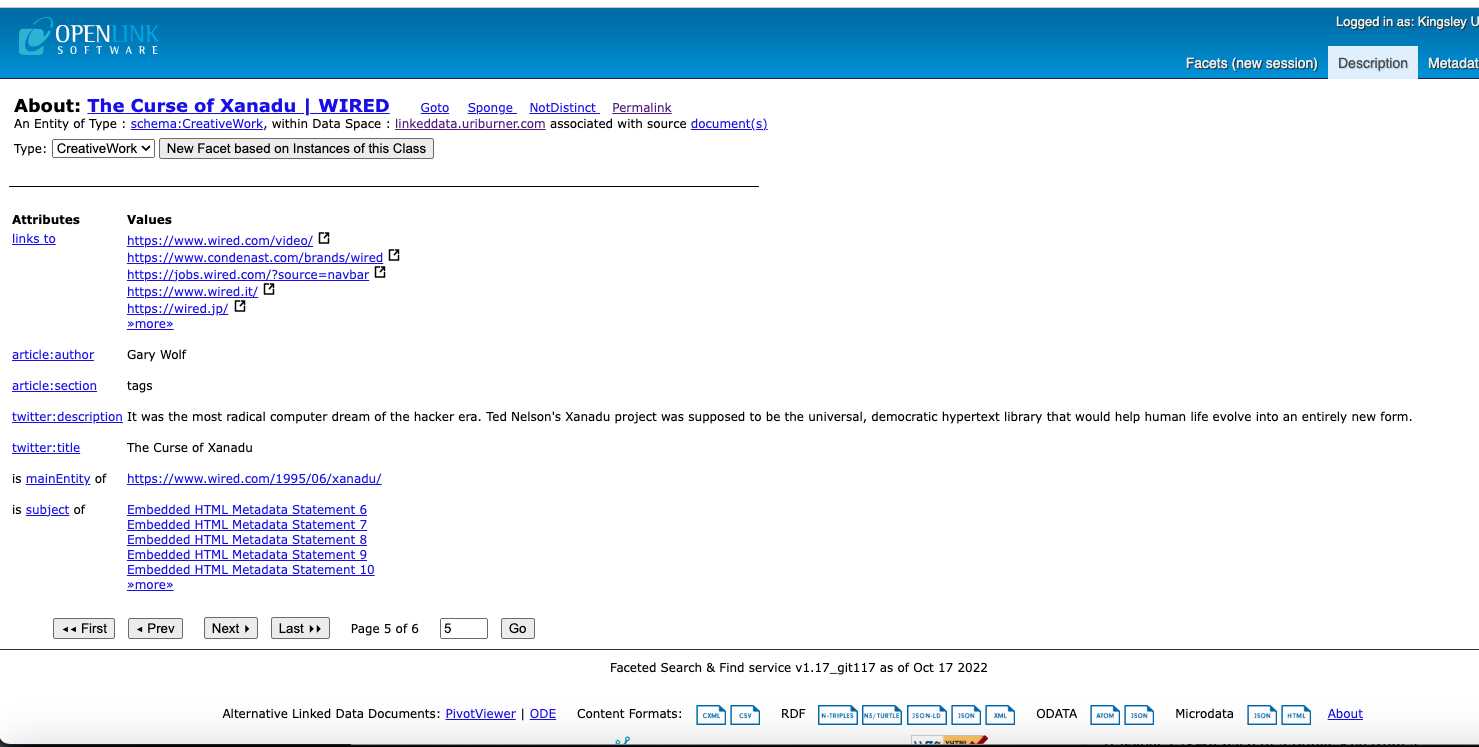Click the OpenLink Software logo

(88, 38)
